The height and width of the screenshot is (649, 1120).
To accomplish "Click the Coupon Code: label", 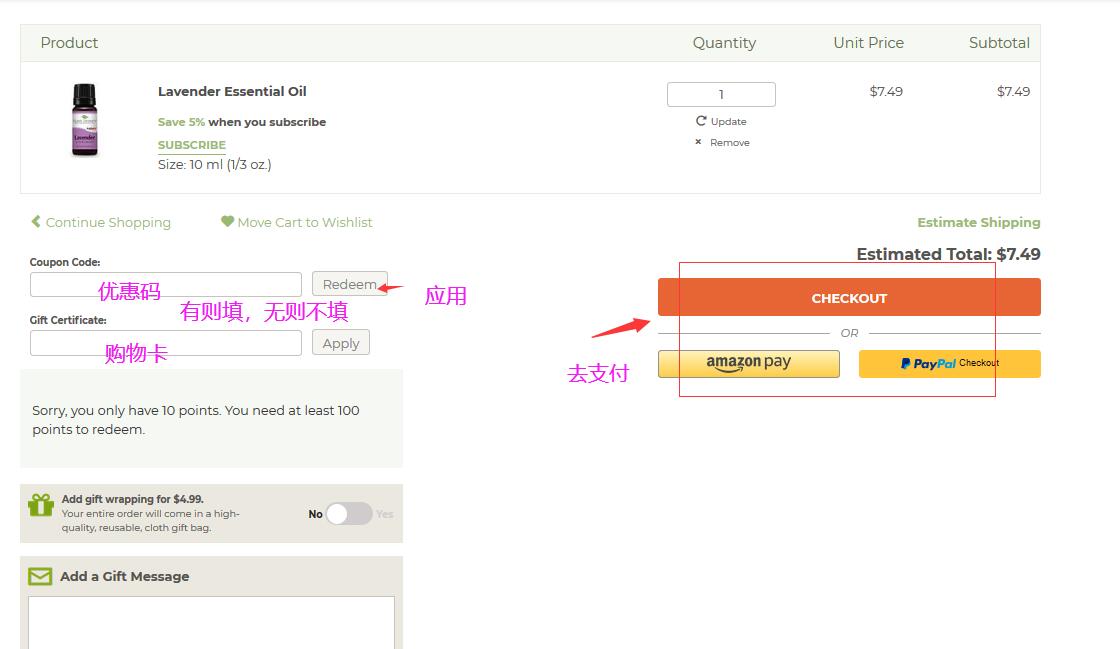I will 65,262.
